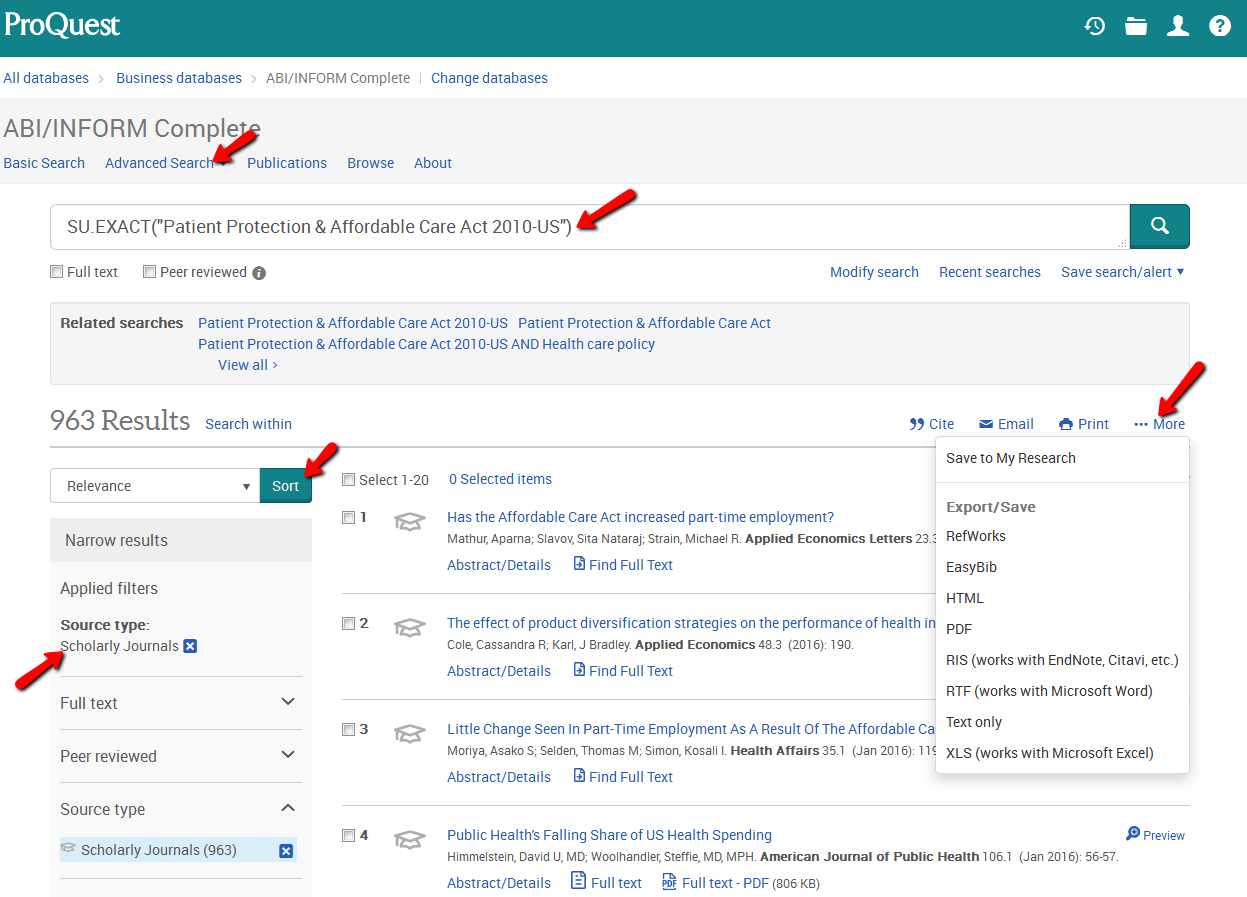Screen dimensions: 1247x897
Task: Open title Public Health's Falling Share article
Action: 609,835
